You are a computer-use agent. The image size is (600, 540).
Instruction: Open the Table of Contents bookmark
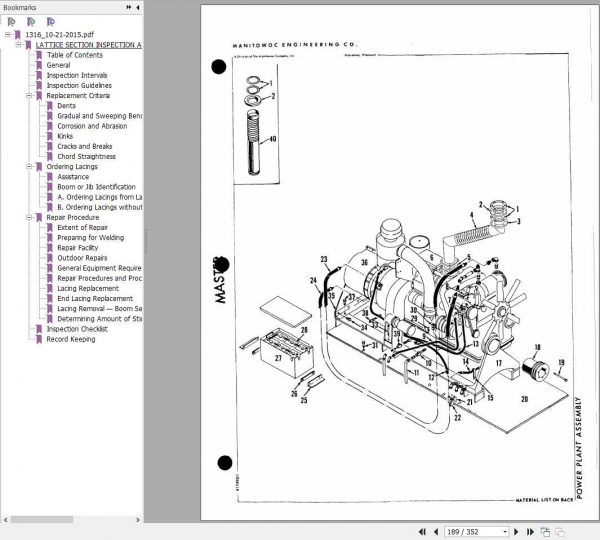pyautogui.click(x=75, y=55)
